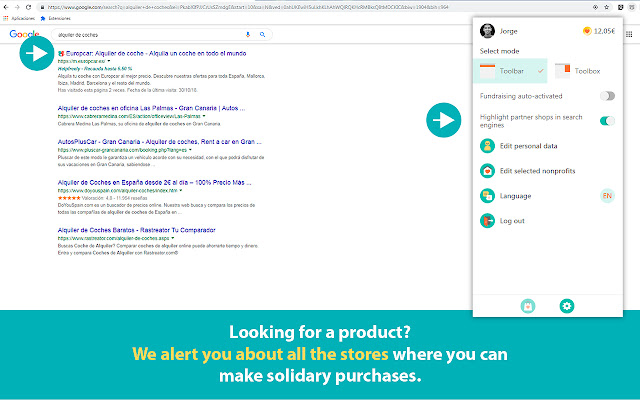This screenshot has width=640, height=400.
Task: Click the search box with 'alquiler de coches'
Action: coord(140,35)
